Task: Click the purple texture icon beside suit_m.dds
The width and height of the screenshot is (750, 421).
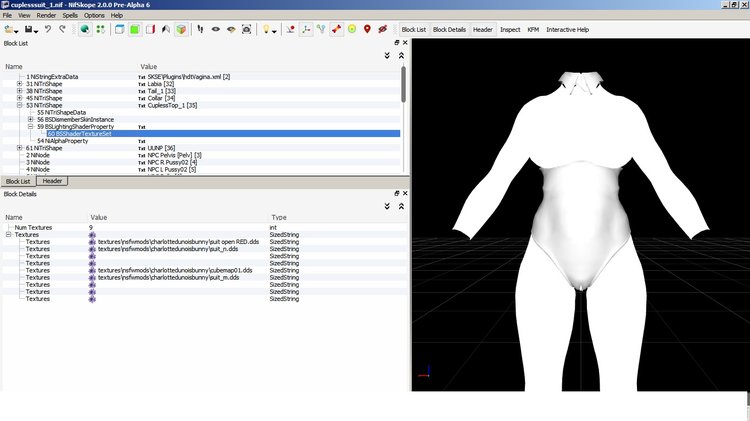Action: click(x=92, y=278)
